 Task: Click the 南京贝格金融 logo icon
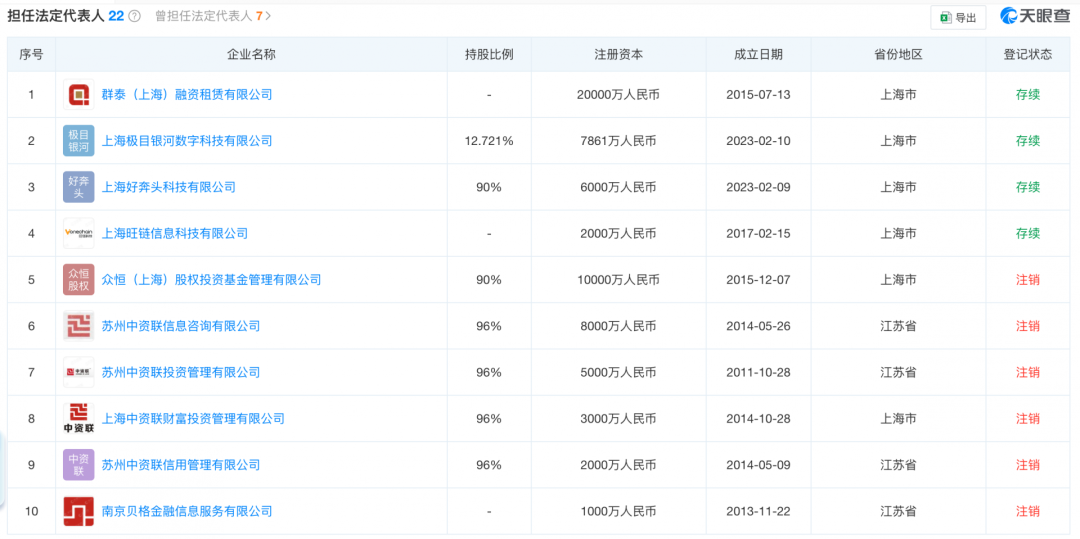(x=78, y=511)
